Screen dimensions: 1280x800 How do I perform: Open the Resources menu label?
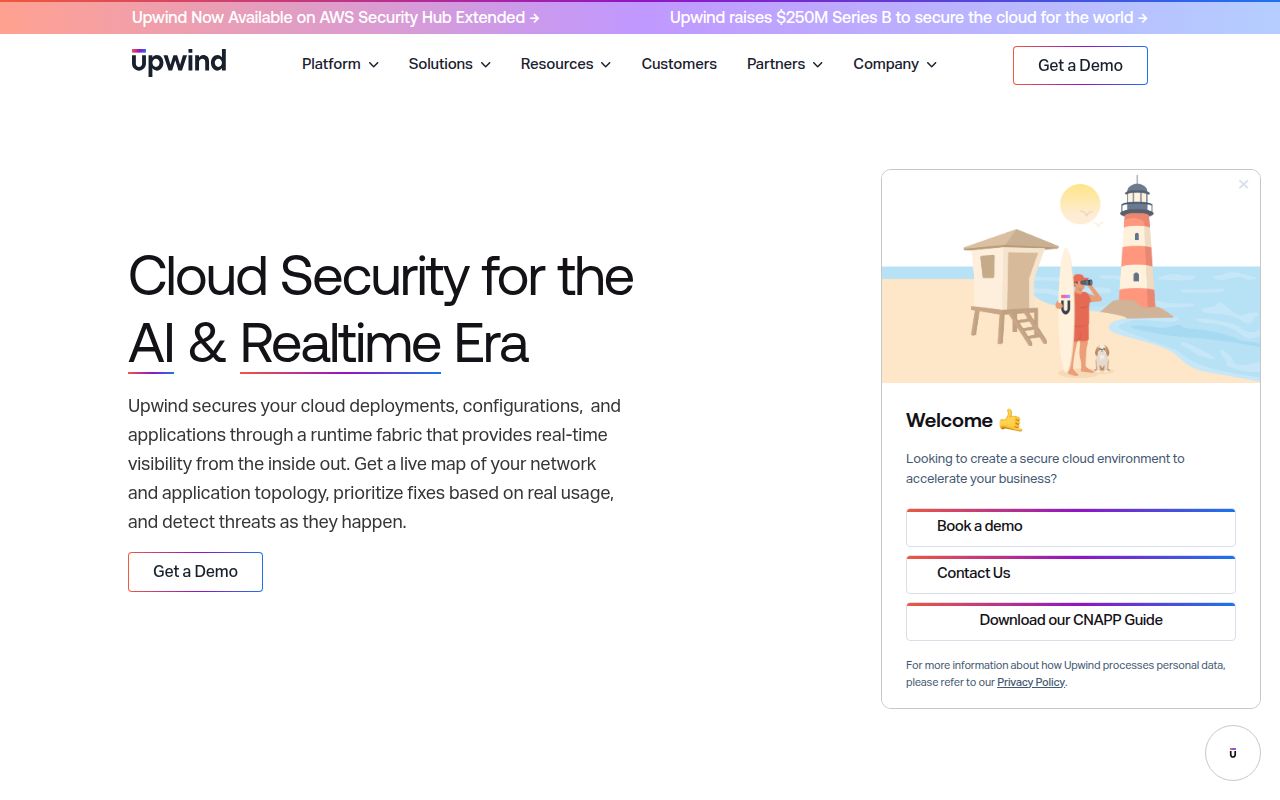pos(557,64)
